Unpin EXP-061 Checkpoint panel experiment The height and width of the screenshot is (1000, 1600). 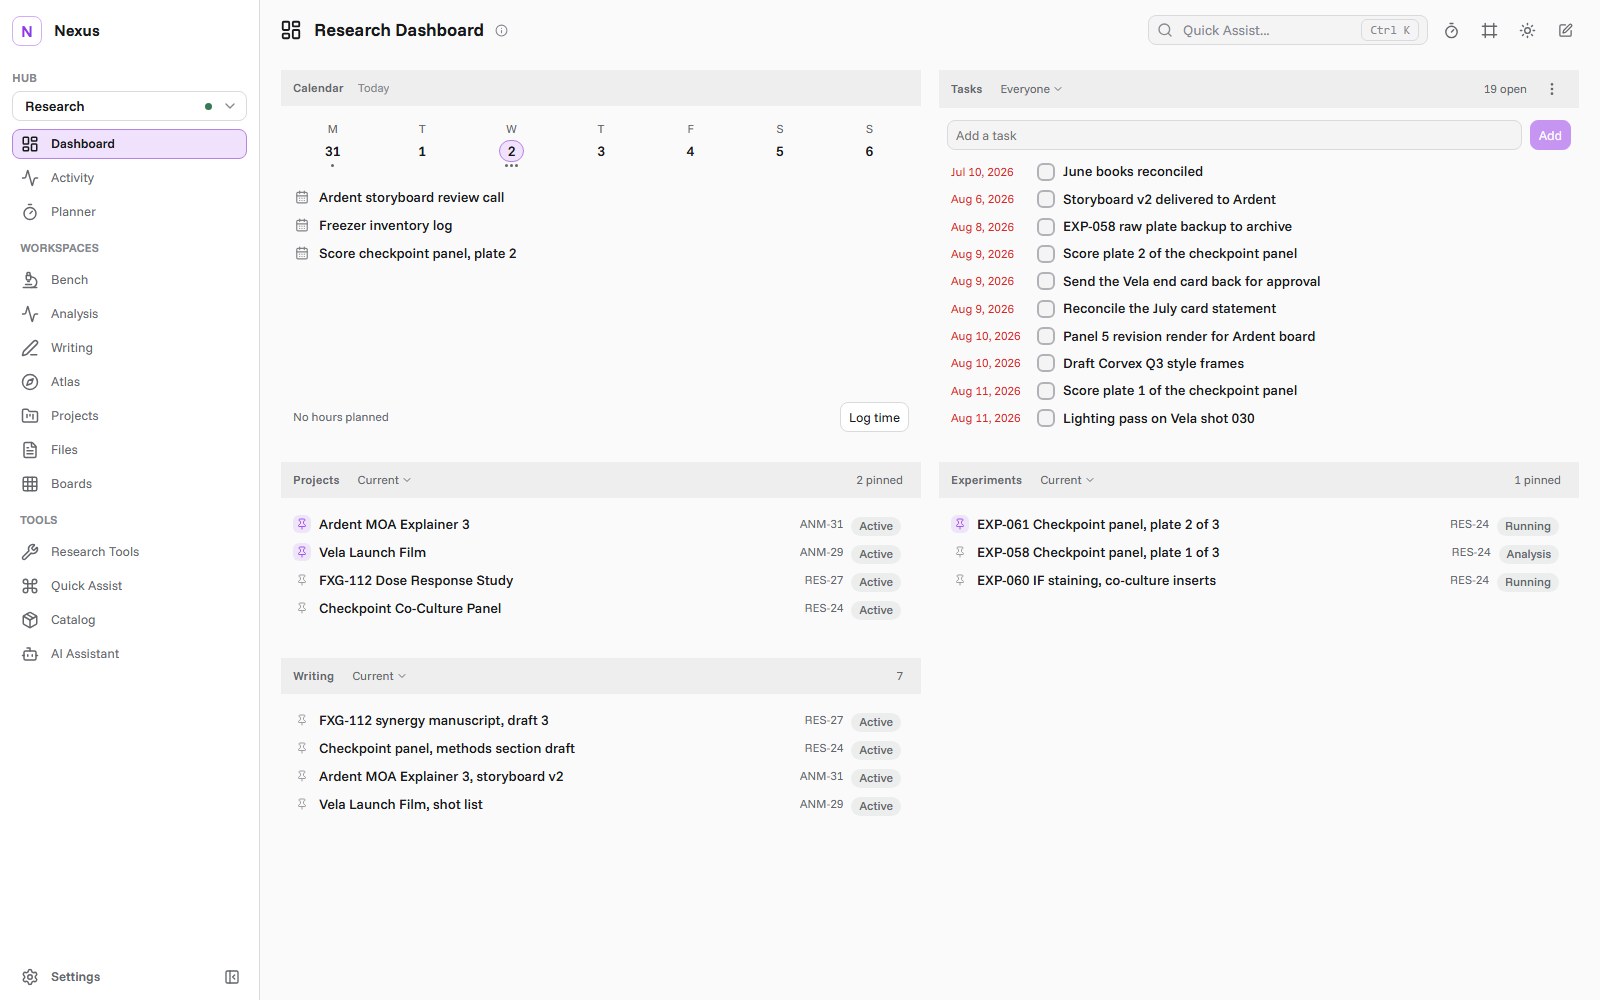click(x=960, y=524)
